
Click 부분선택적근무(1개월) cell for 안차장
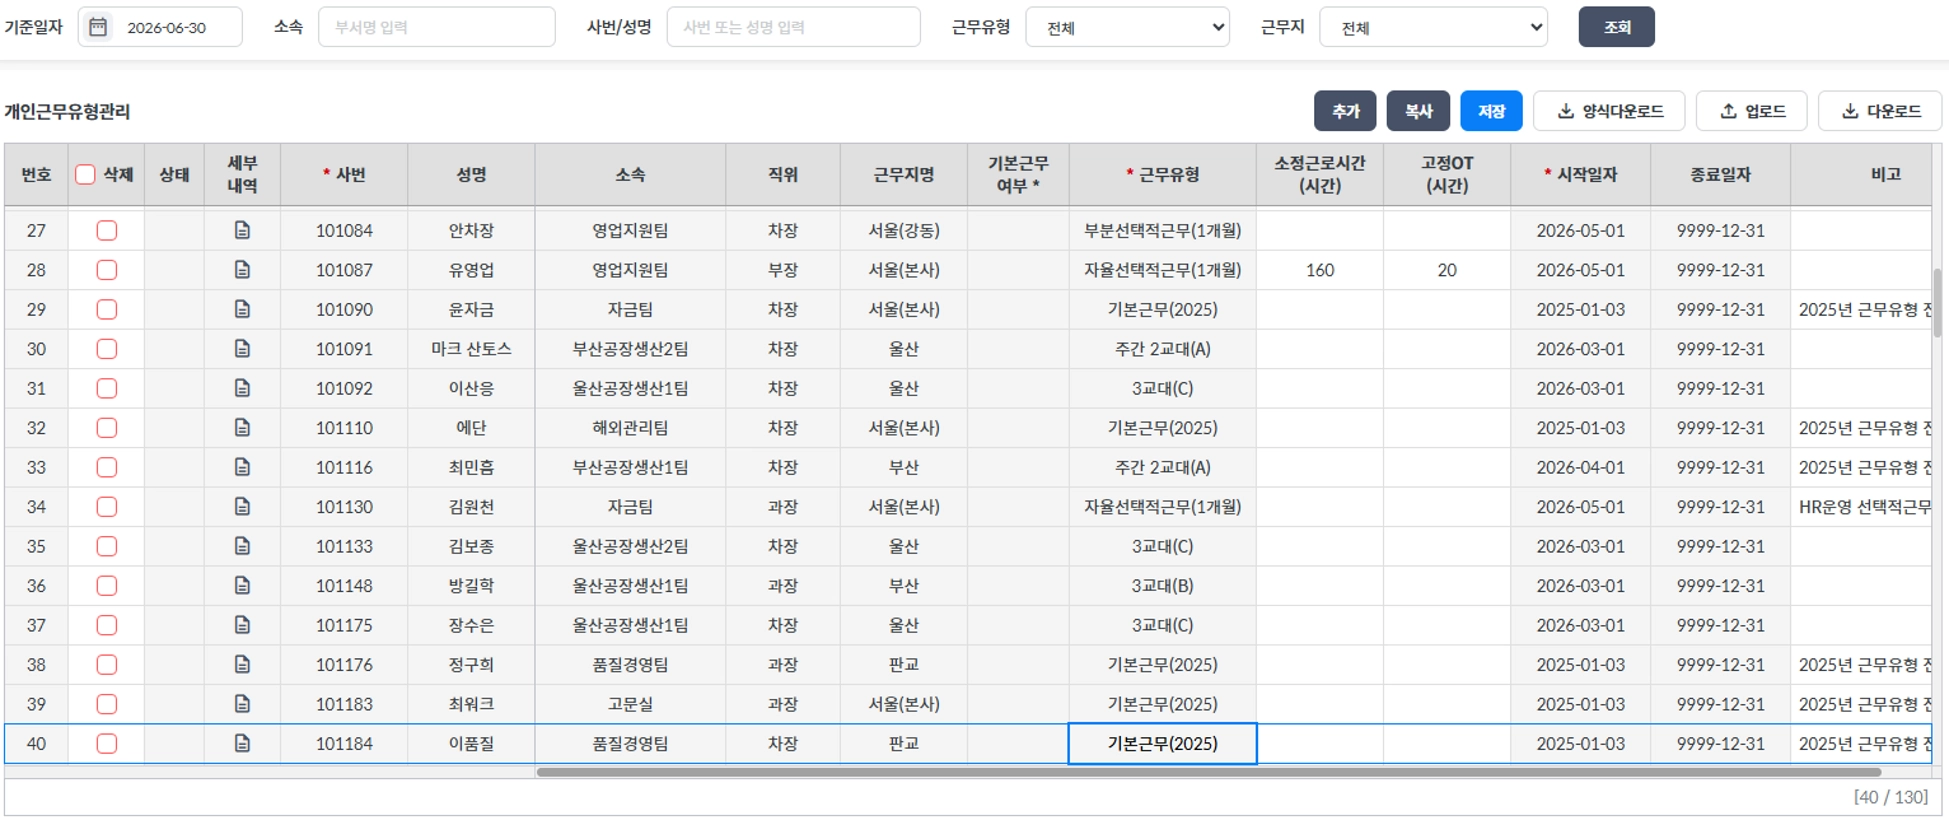point(1163,230)
